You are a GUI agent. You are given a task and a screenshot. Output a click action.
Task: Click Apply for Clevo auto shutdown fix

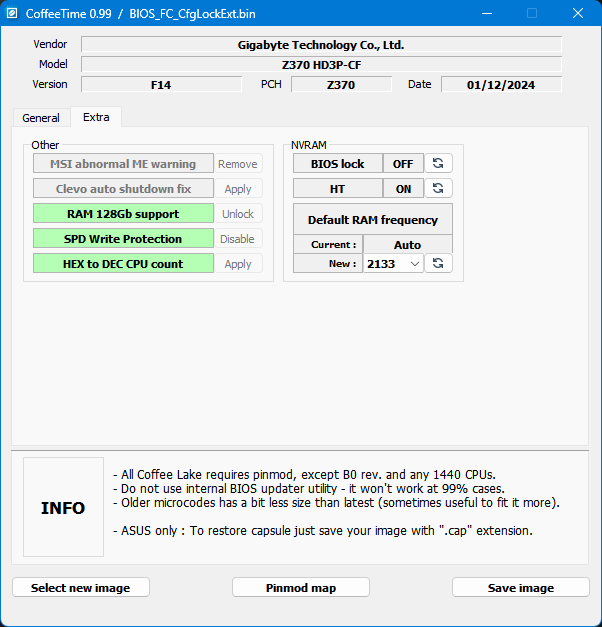(238, 189)
